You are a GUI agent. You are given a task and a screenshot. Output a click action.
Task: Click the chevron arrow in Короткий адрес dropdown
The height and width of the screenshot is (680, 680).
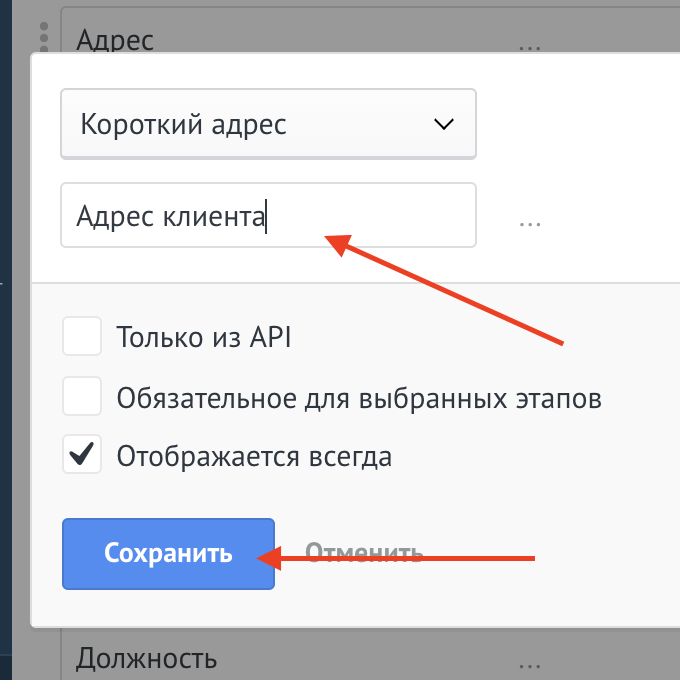click(x=443, y=125)
